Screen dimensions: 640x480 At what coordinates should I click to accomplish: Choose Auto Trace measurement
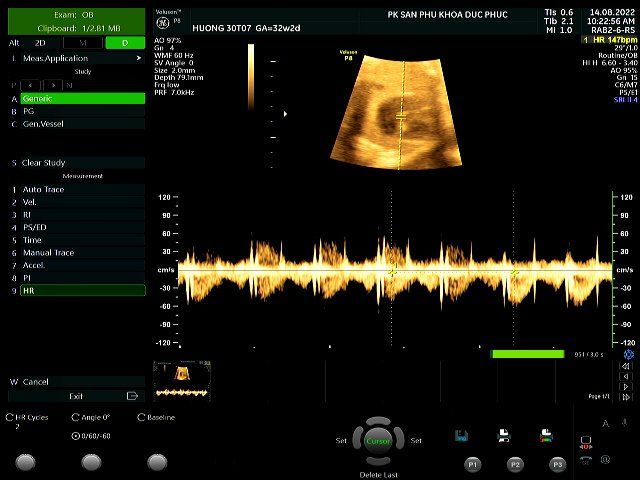tap(83, 189)
